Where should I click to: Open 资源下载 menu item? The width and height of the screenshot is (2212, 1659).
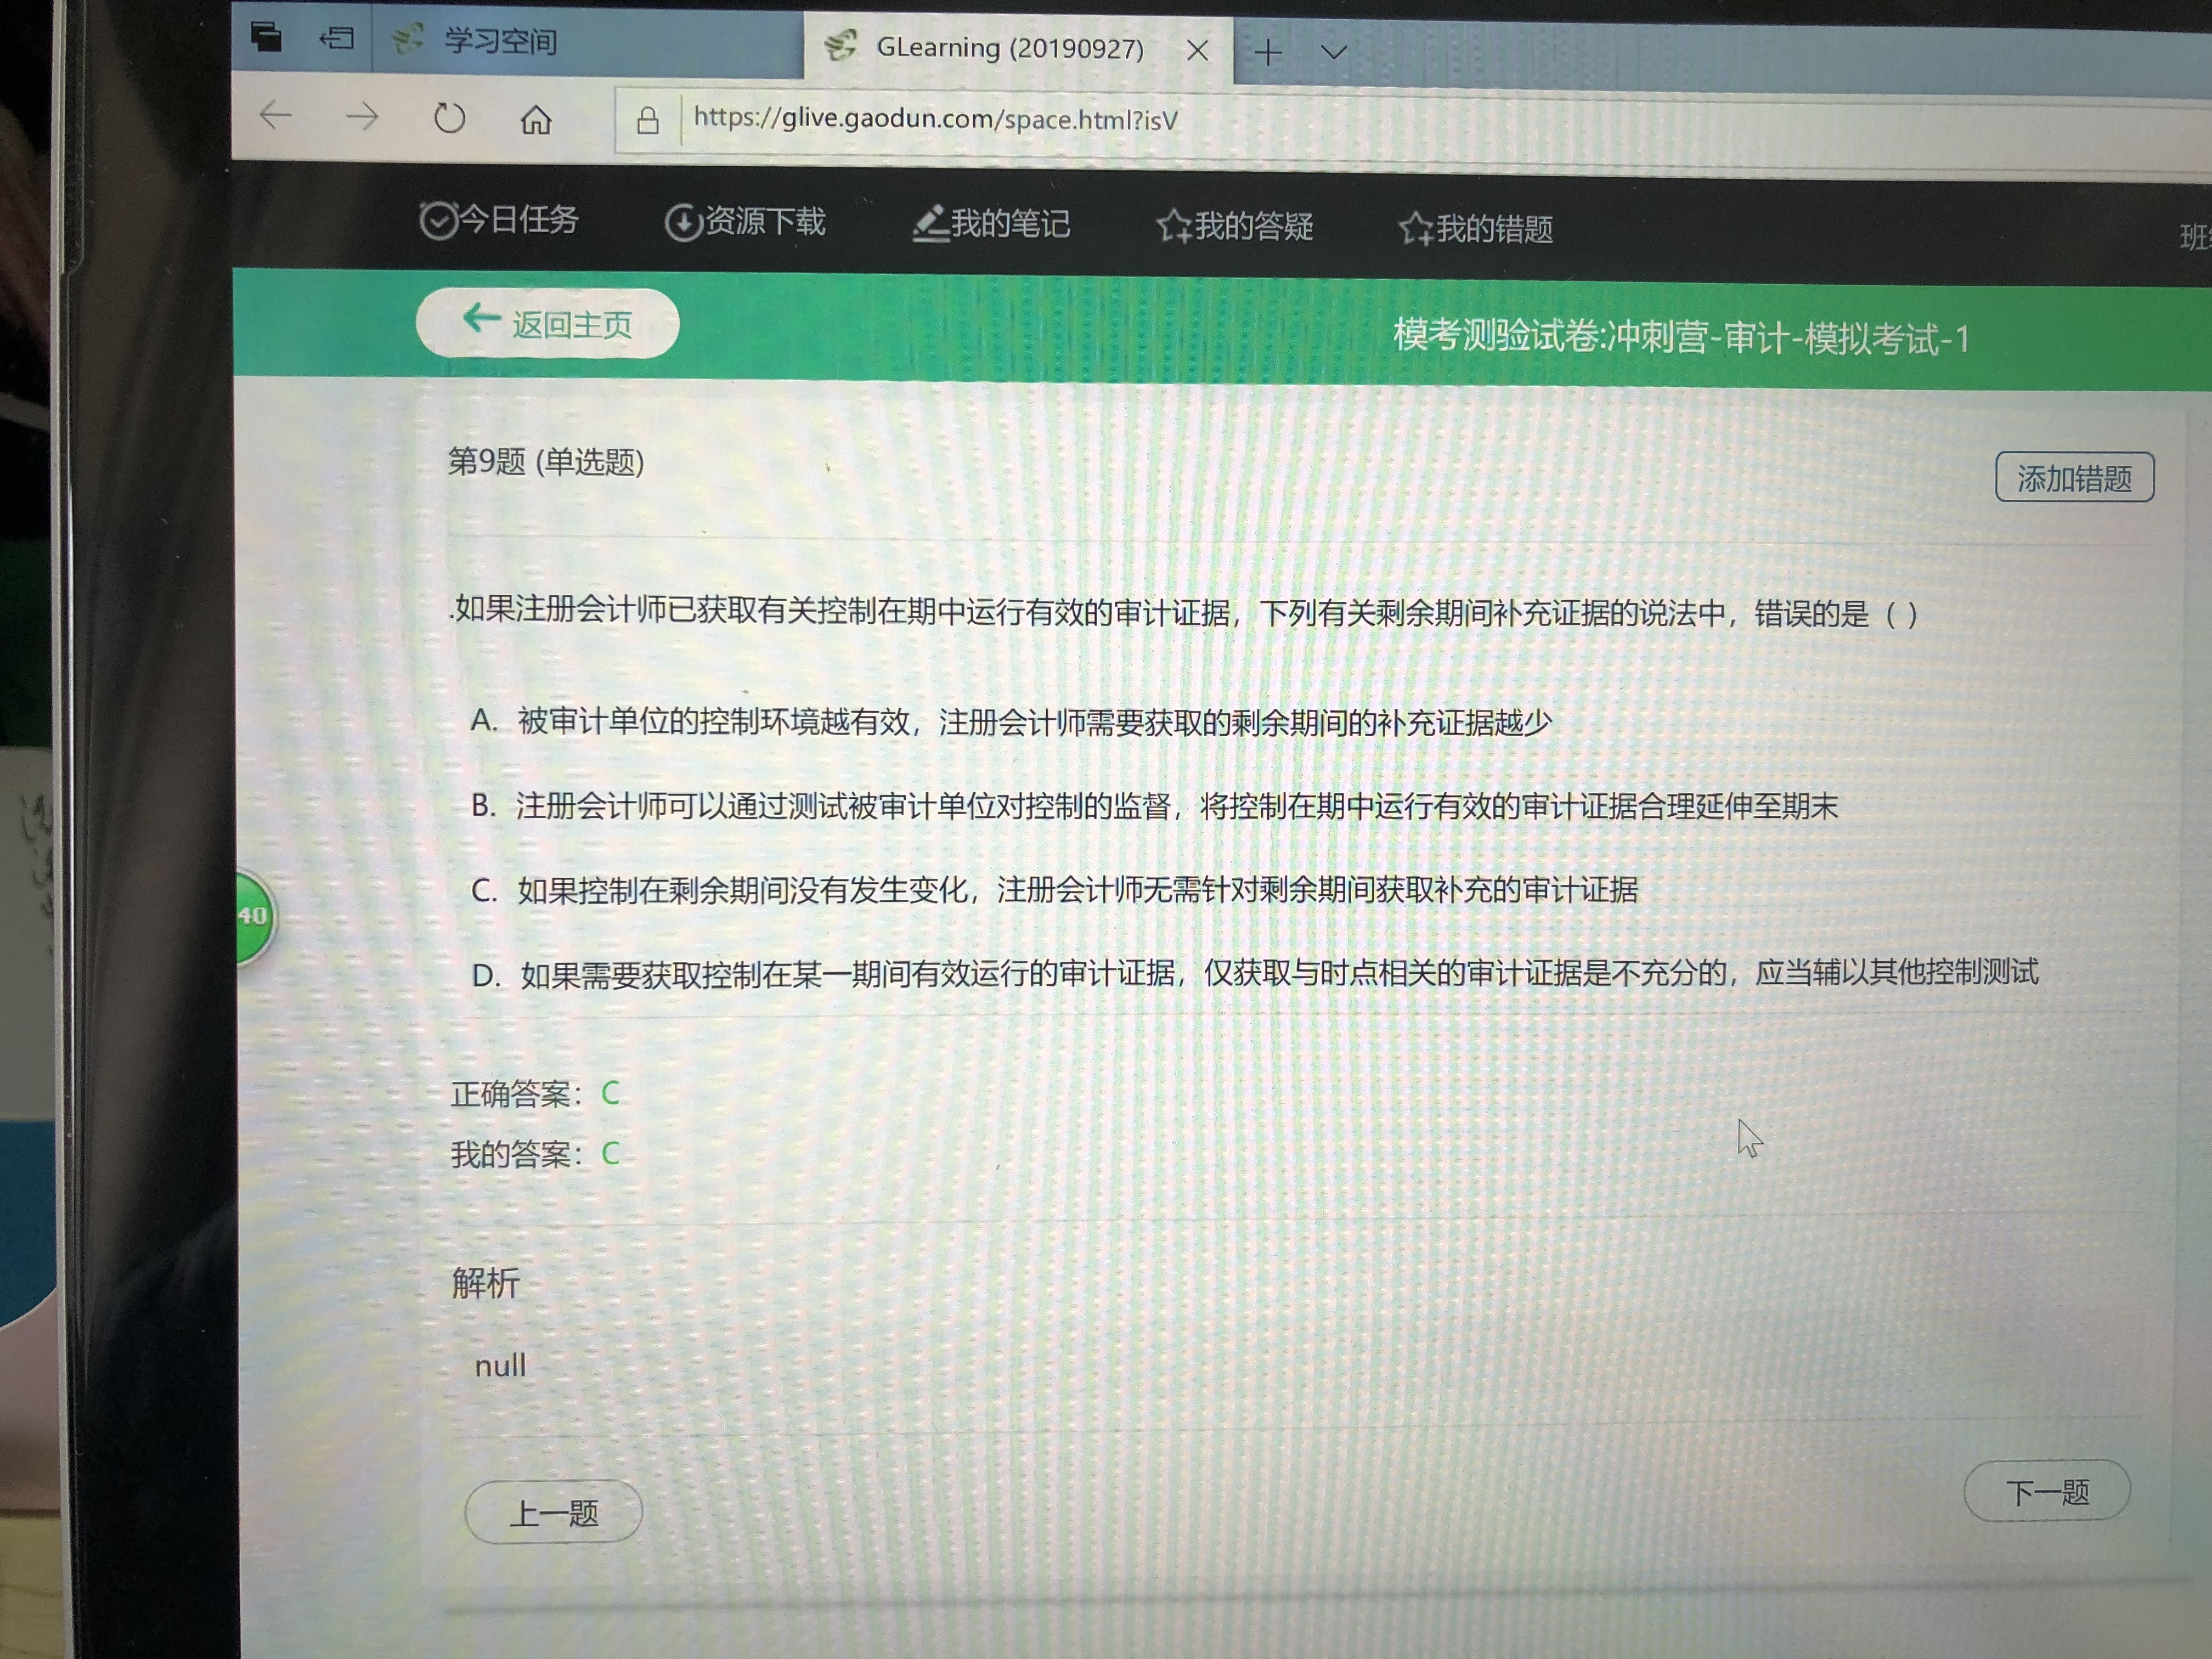[745, 222]
